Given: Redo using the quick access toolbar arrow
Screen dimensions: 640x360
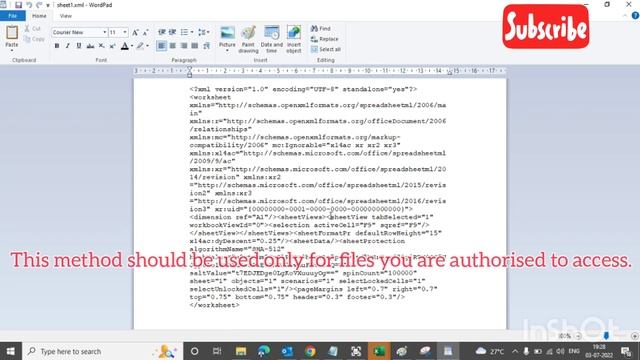Looking at the screenshot, I should tap(39, 5).
